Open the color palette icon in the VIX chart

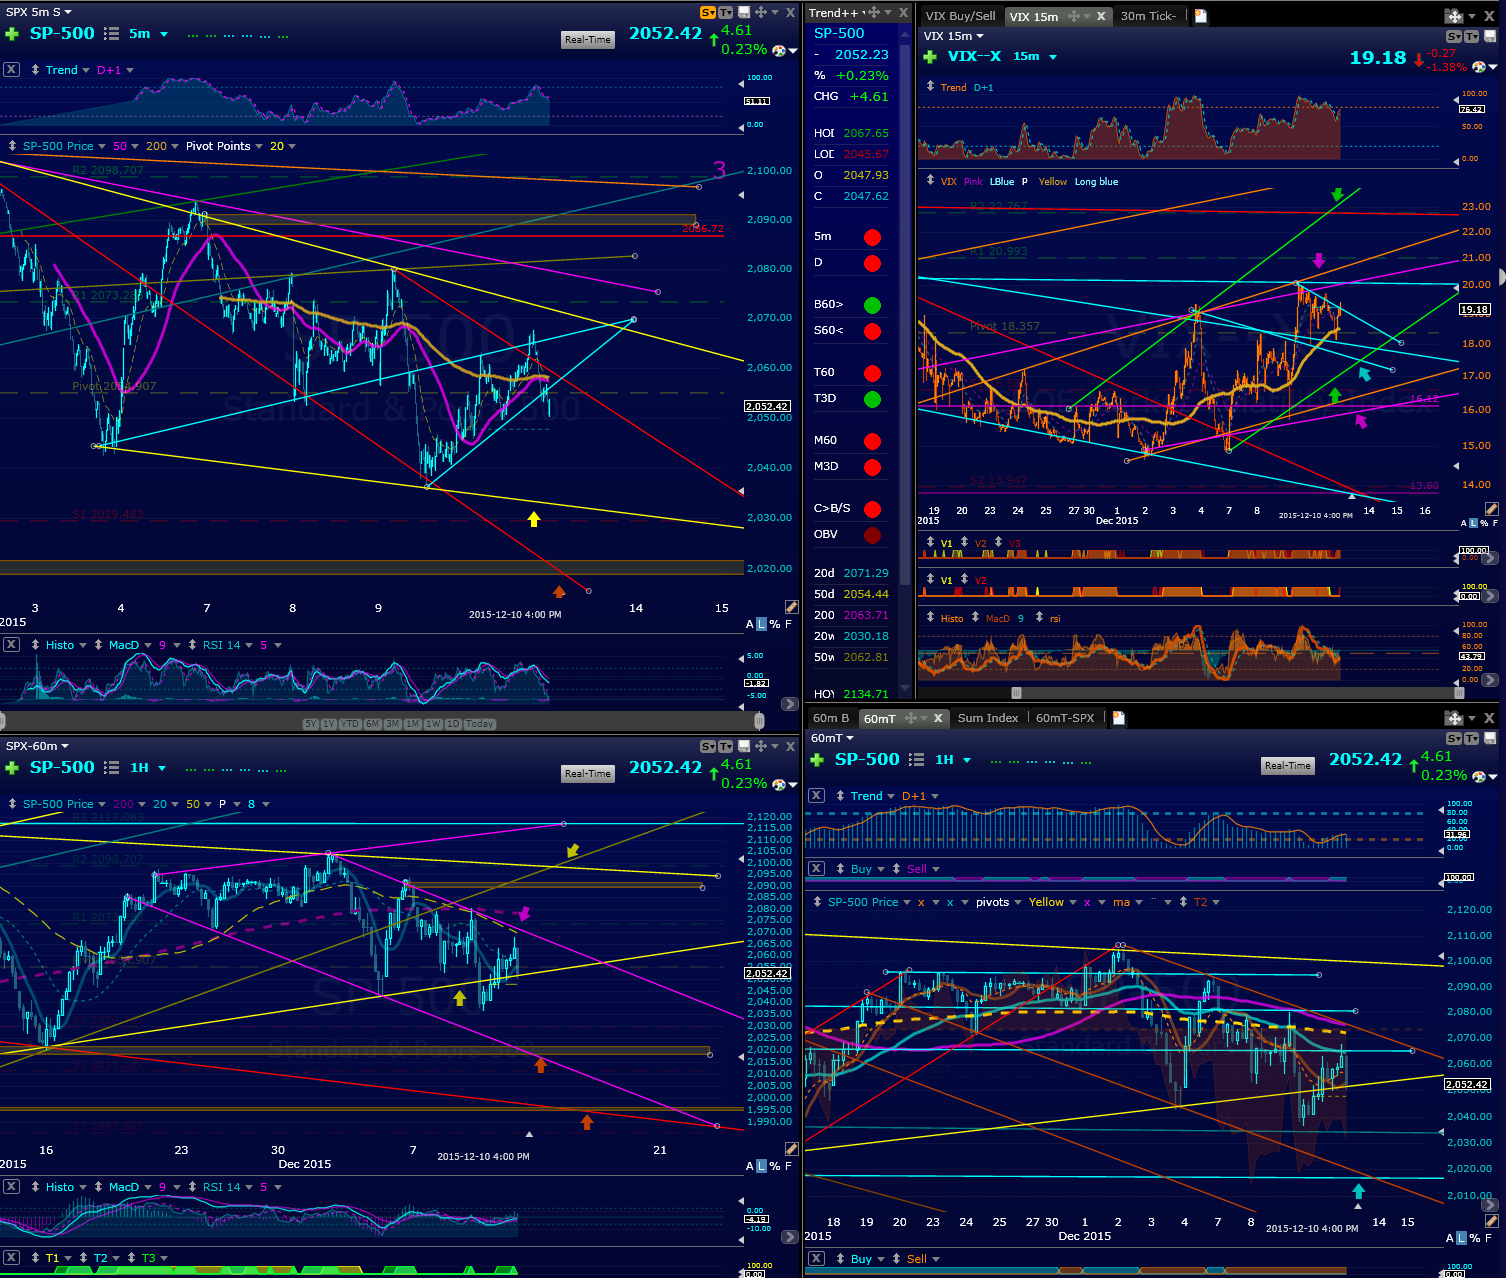tap(1478, 67)
